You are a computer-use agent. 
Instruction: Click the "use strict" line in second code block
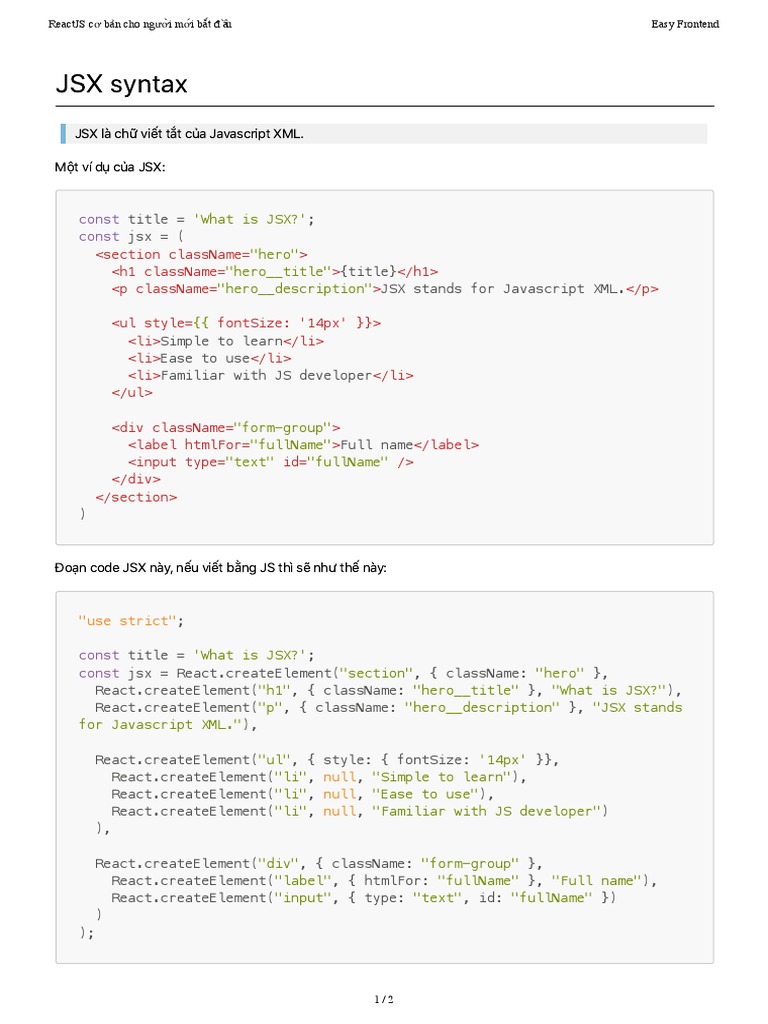point(131,621)
